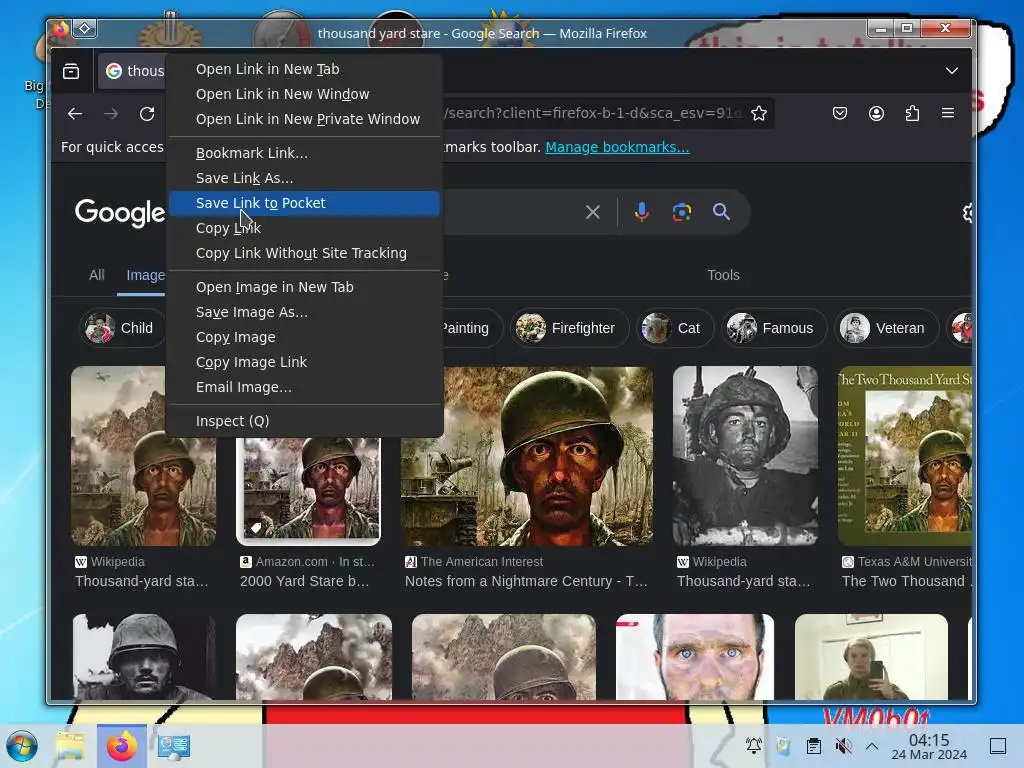Clear the Google search box with X

(x=593, y=212)
